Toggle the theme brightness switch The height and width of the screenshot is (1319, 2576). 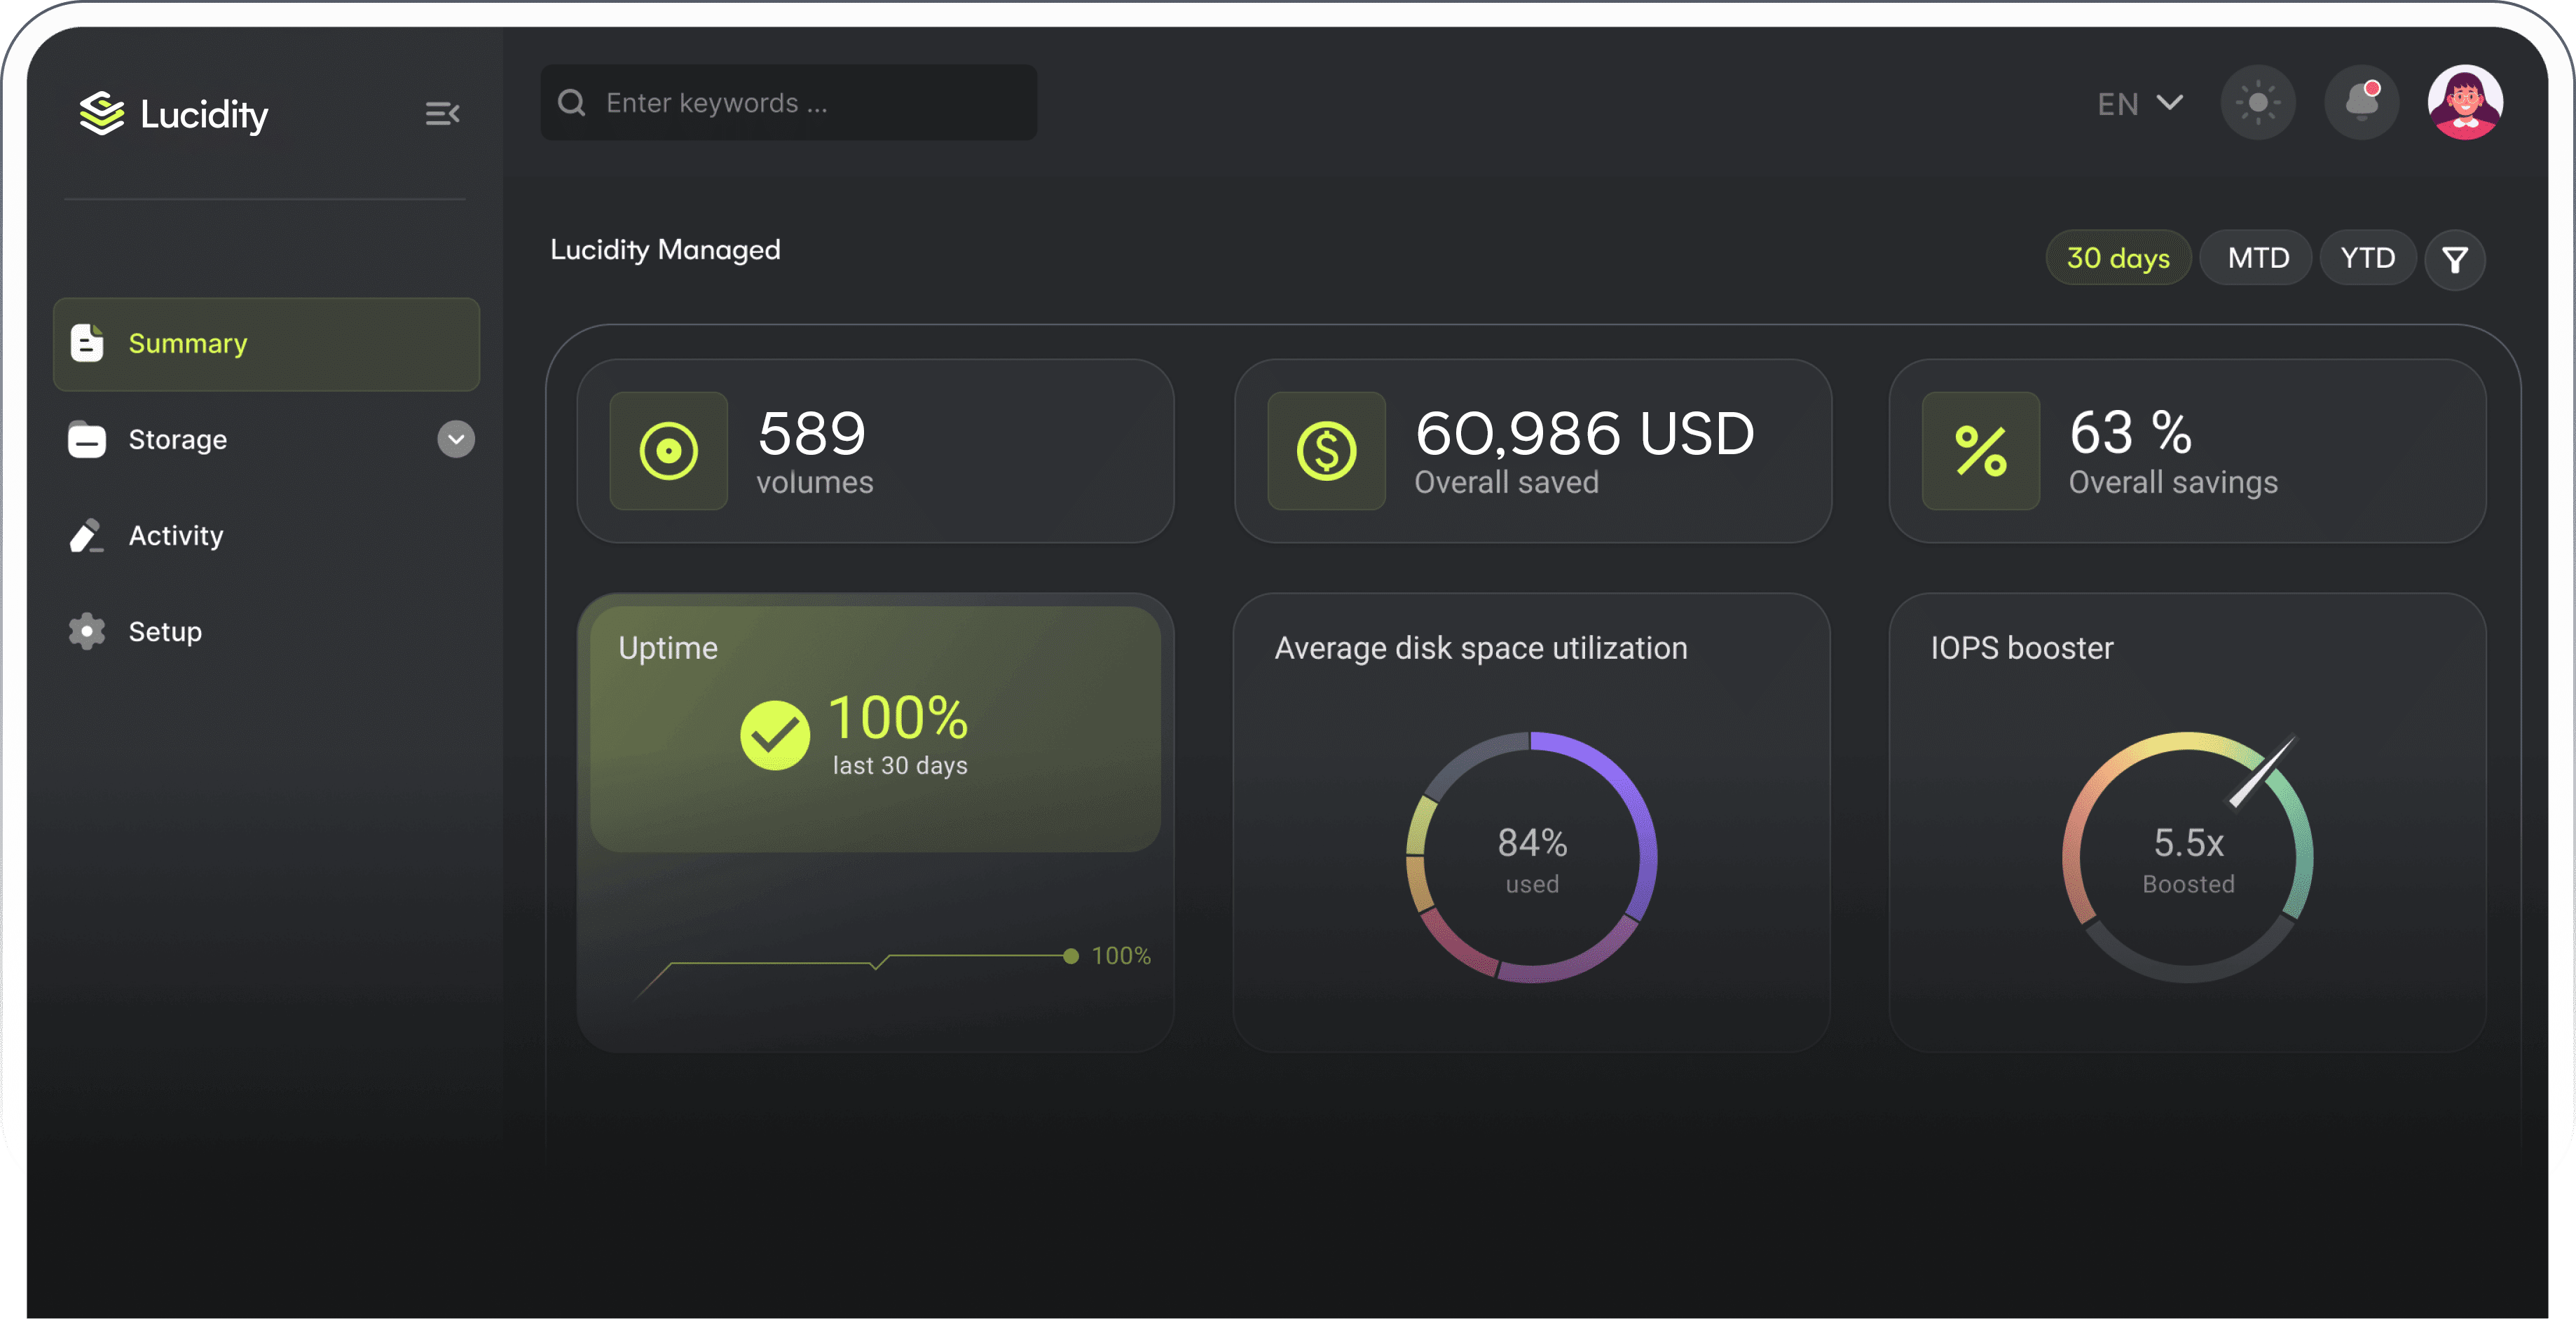tap(2259, 102)
